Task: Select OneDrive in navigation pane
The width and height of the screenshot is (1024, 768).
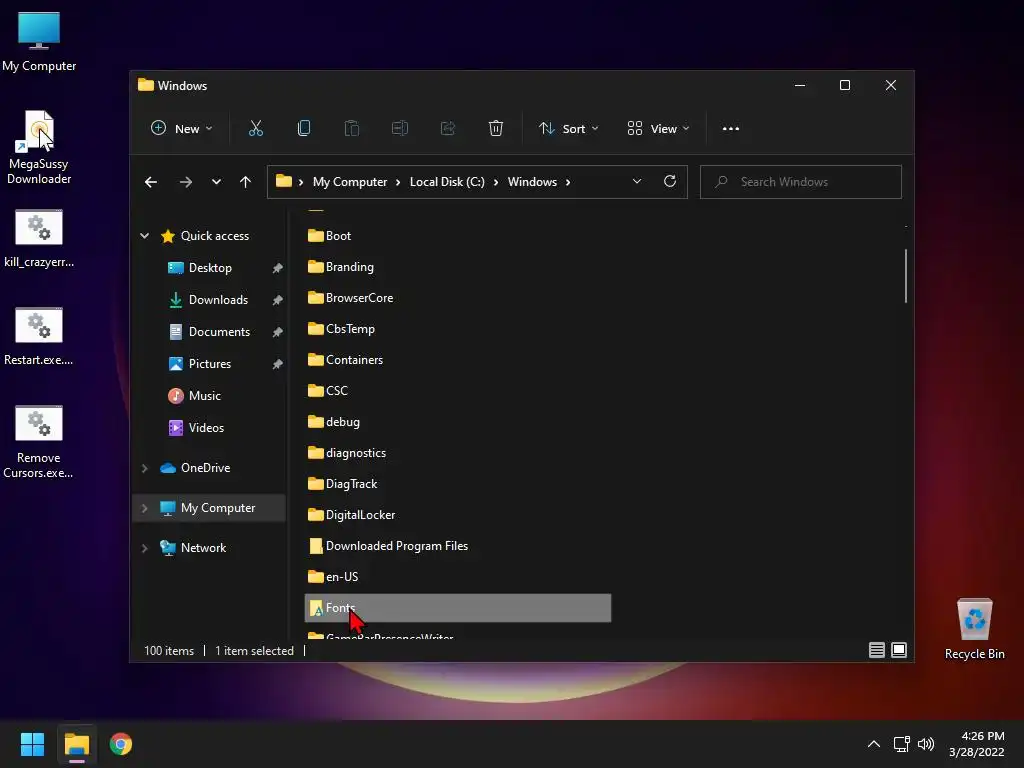Action: [x=205, y=468]
